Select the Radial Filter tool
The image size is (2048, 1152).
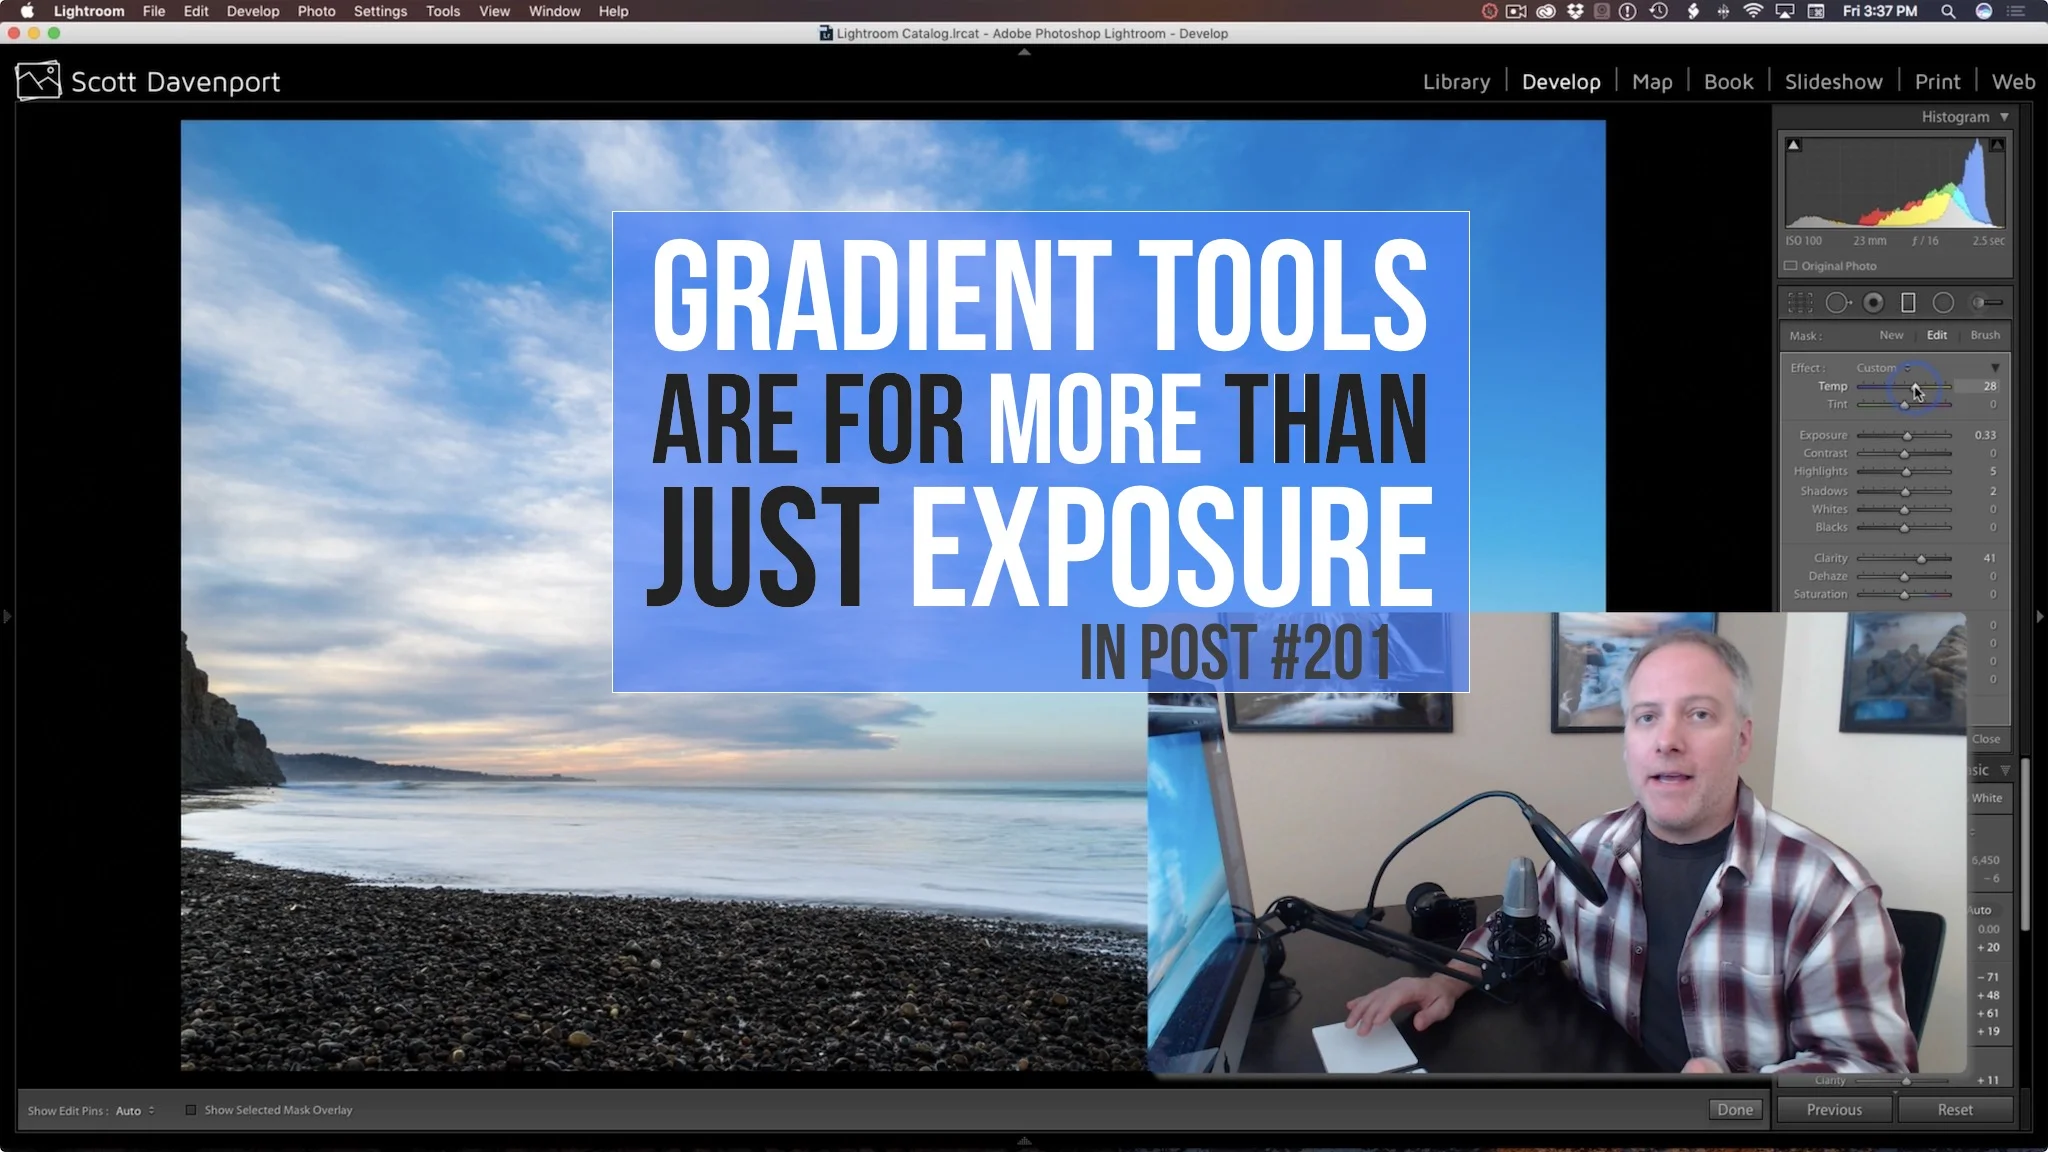(x=1943, y=302)
